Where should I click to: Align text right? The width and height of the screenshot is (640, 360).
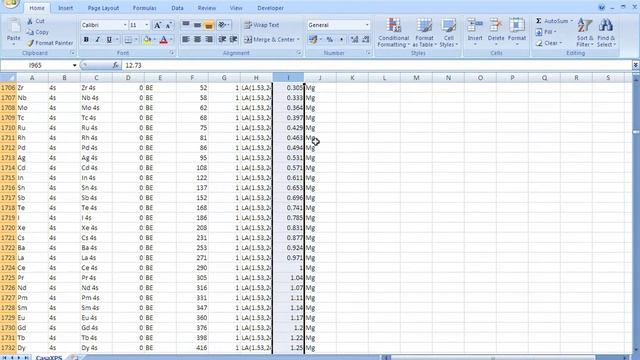(209, 40)
